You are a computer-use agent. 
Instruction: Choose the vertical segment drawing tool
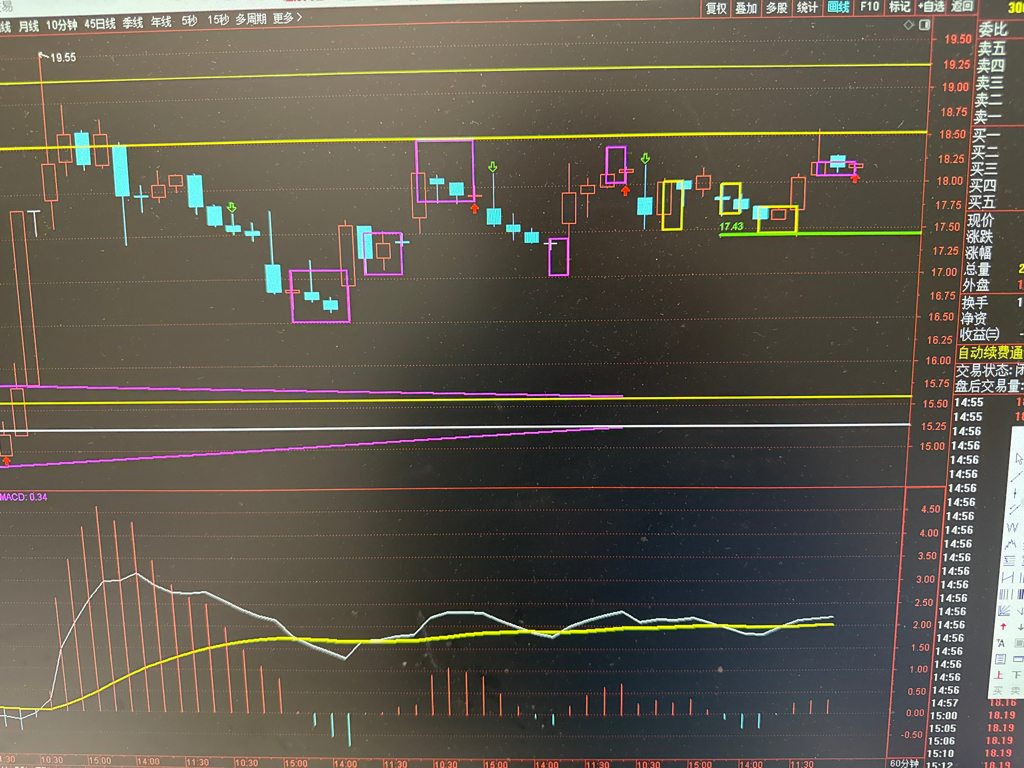pos(1015,493)
